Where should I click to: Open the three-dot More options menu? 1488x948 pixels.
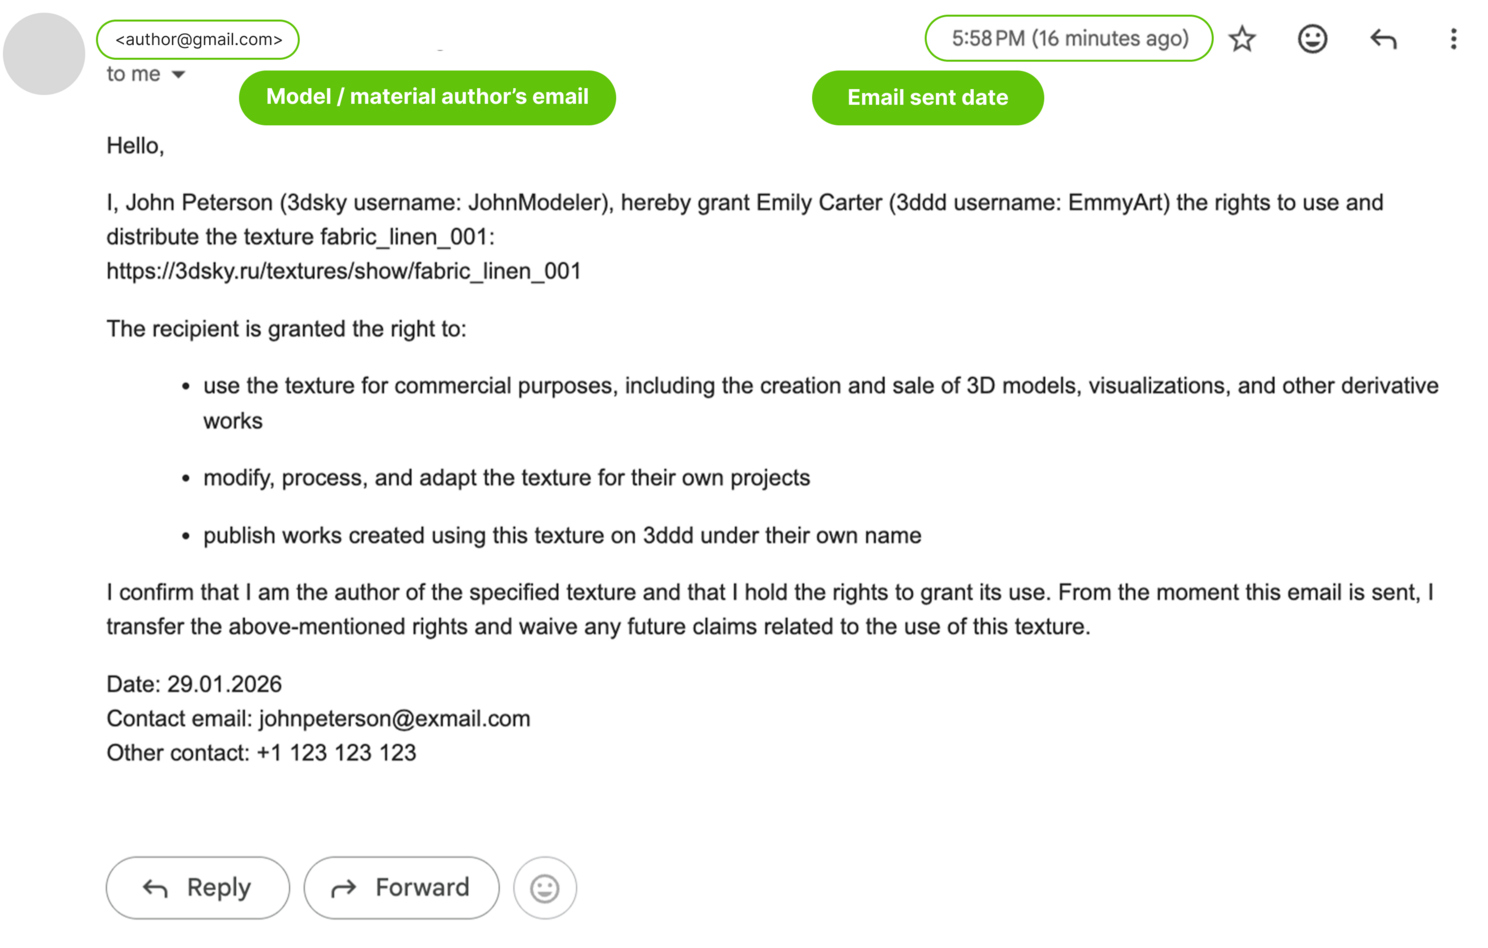tap(1453, 39)
